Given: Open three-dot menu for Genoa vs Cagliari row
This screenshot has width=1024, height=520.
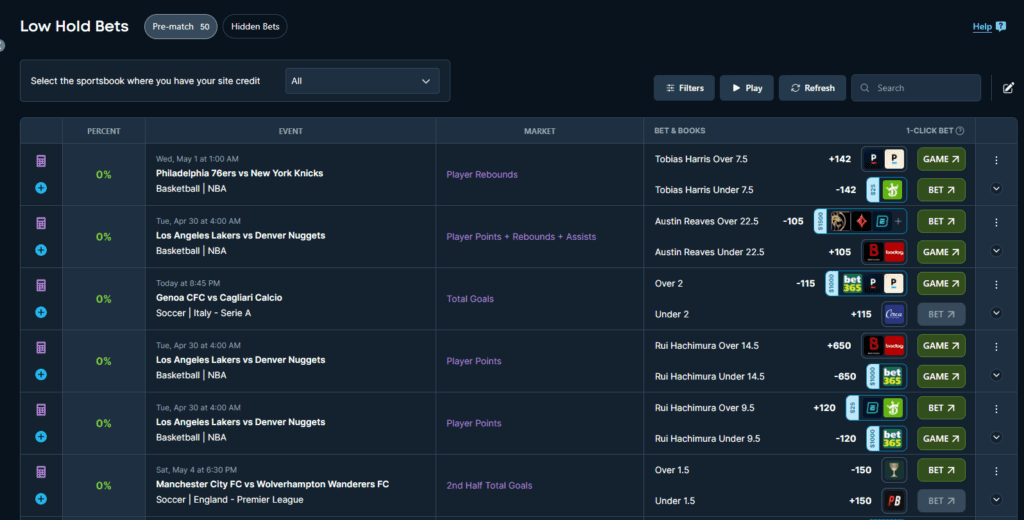Looking at the screenshot, I should pyautogui.click(x=996, y=285).
